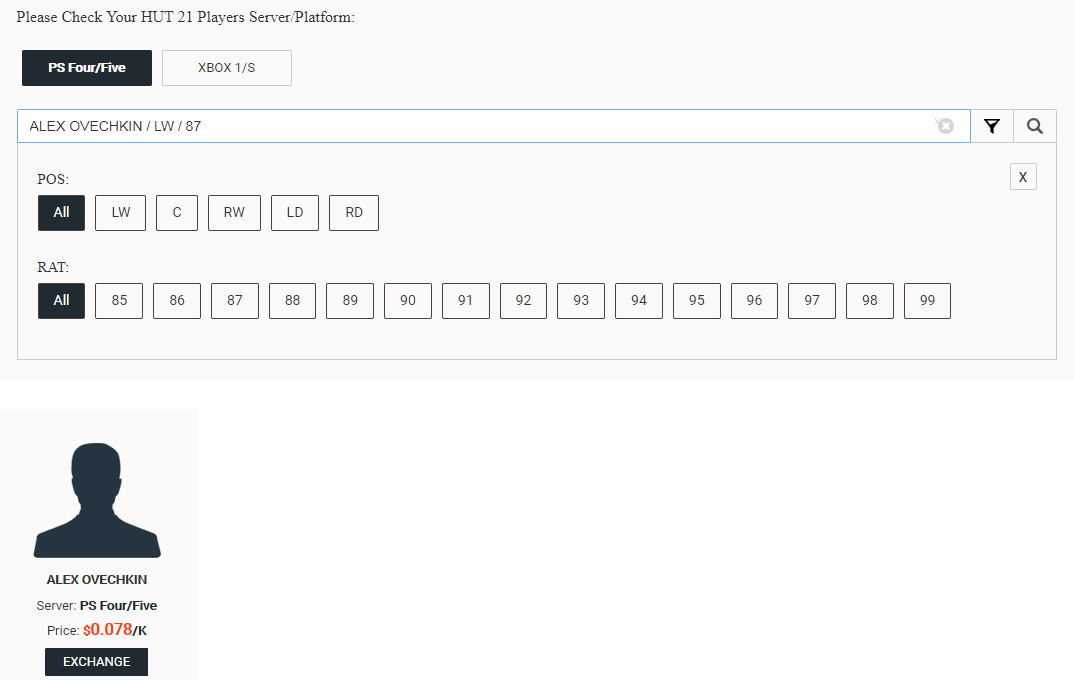Click the $0.078/K price text
The image size is (1074, 680).
click(x=115, y=630)
